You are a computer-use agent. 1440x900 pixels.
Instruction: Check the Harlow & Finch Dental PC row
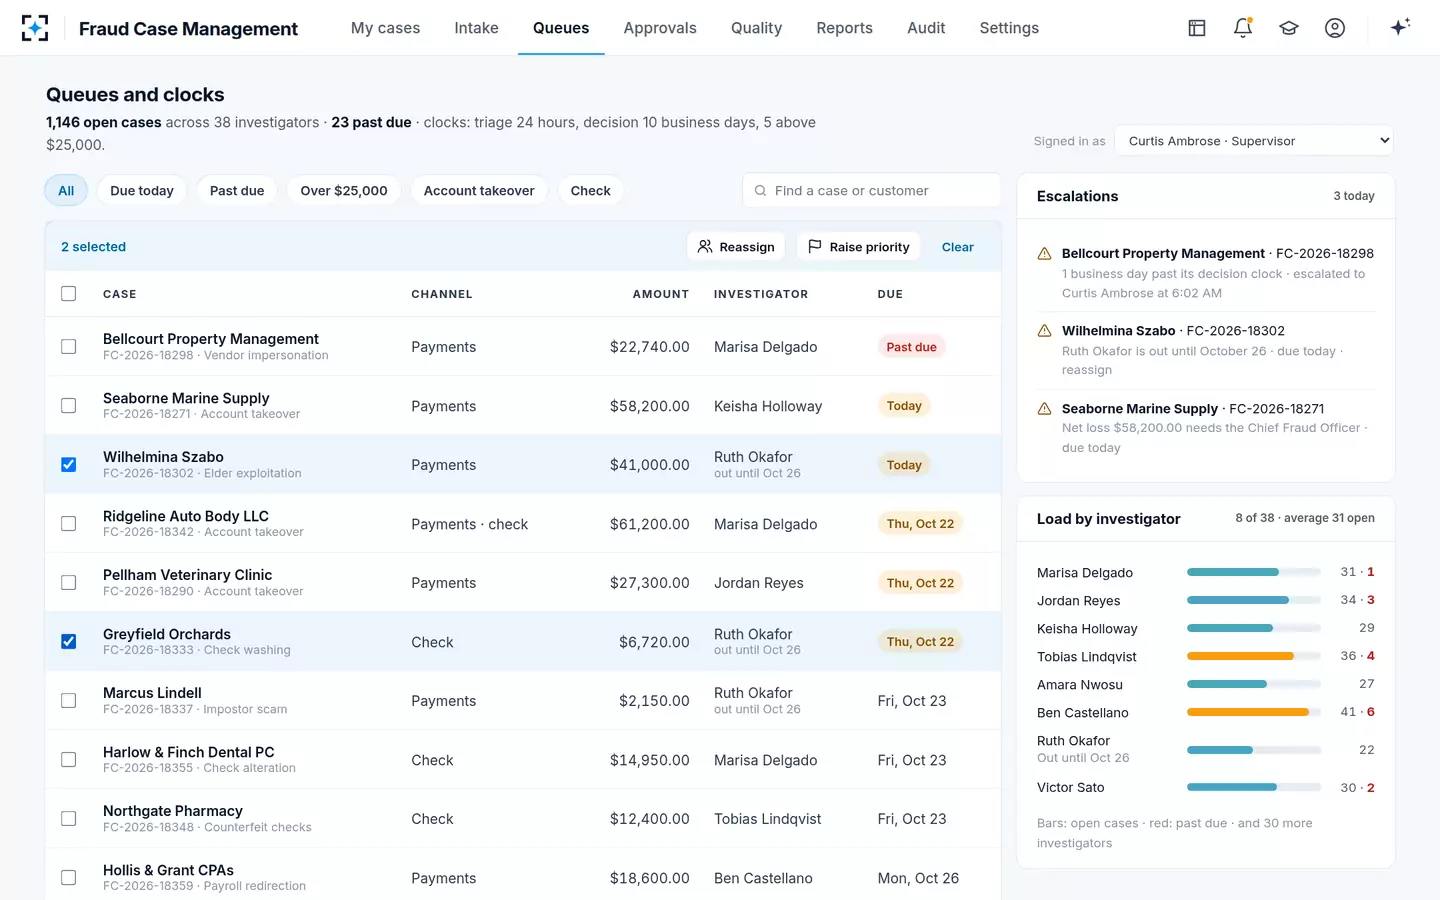[68, 759]
